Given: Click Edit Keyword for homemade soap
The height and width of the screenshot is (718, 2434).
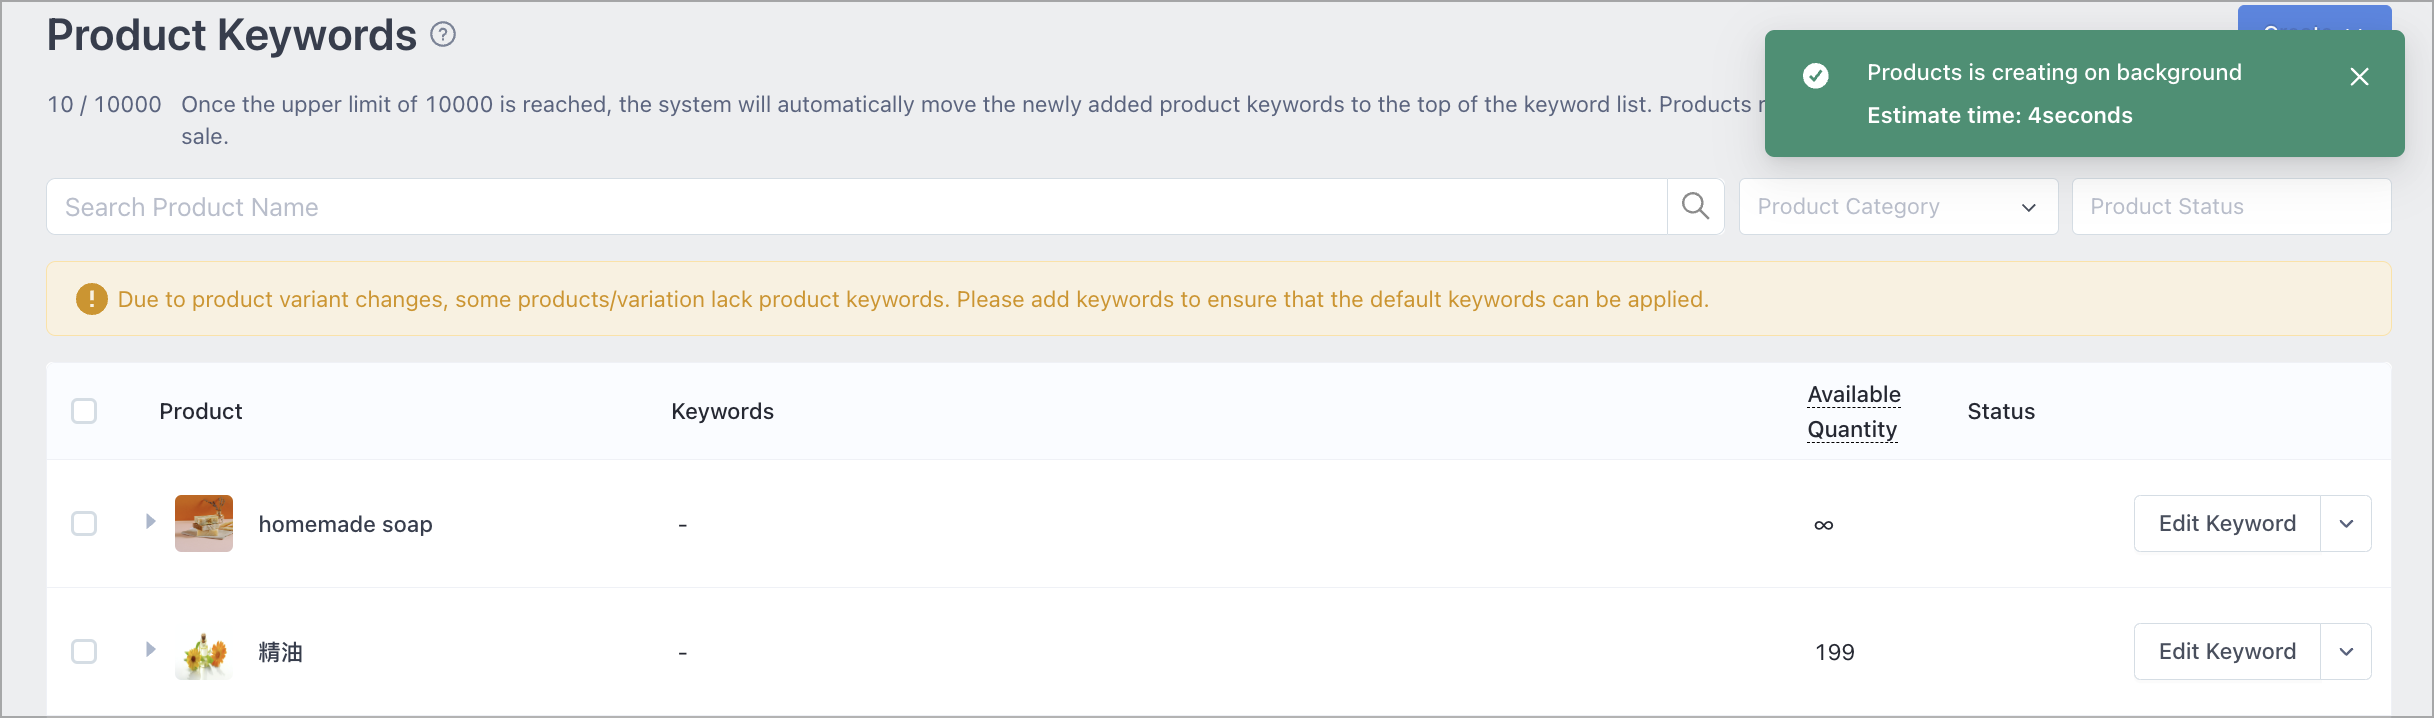Looking at the screenshot, I should (2227, 523).
